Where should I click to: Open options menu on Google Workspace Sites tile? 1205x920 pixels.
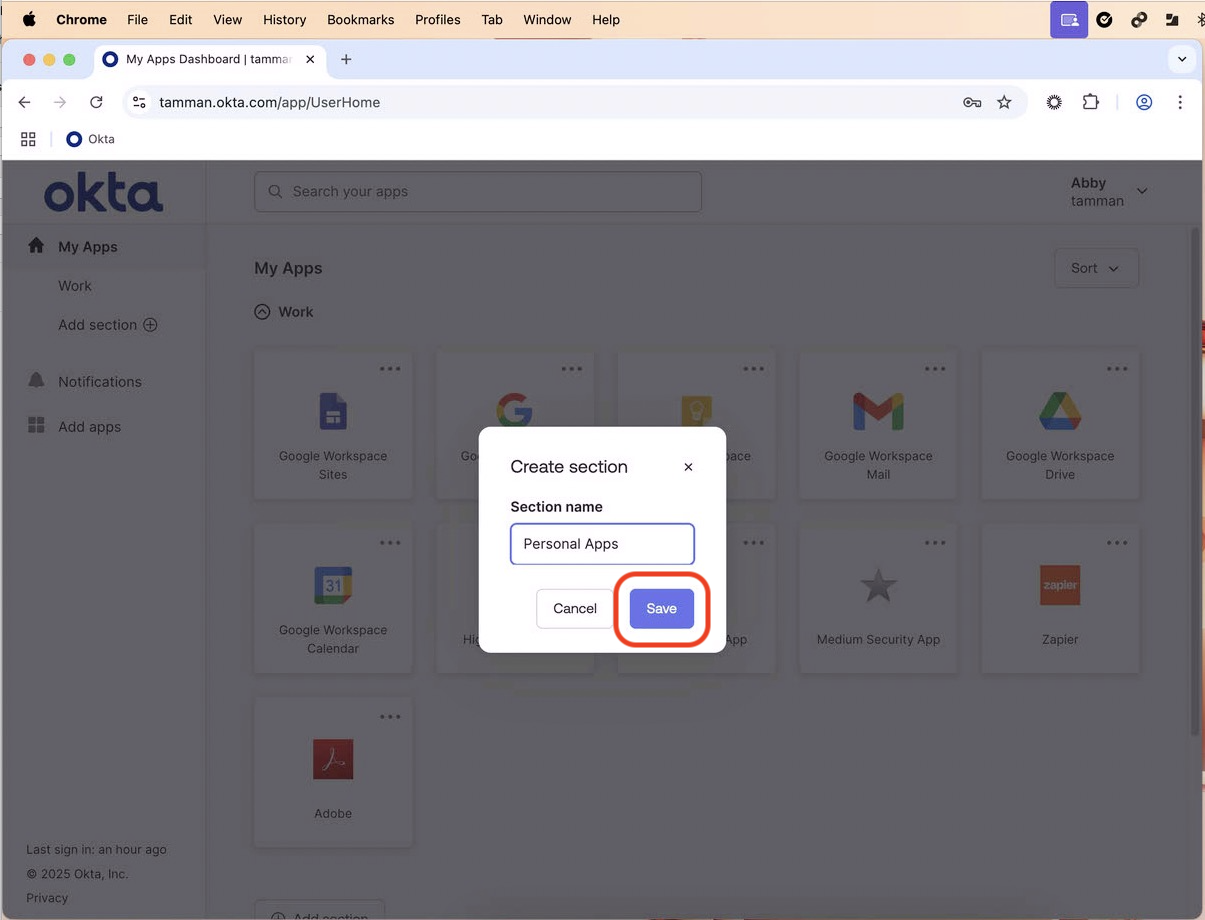[390, 369]
